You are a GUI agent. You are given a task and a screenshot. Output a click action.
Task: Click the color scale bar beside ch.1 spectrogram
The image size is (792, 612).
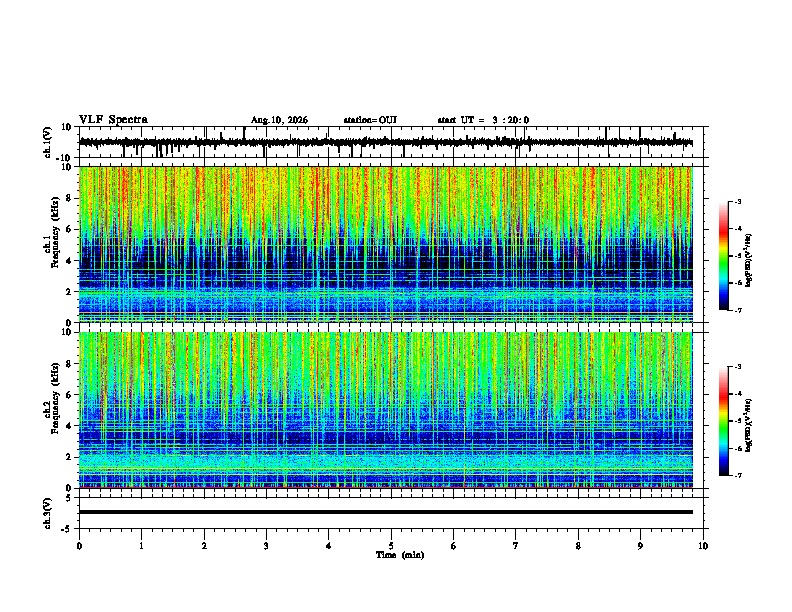coord(724,256)
